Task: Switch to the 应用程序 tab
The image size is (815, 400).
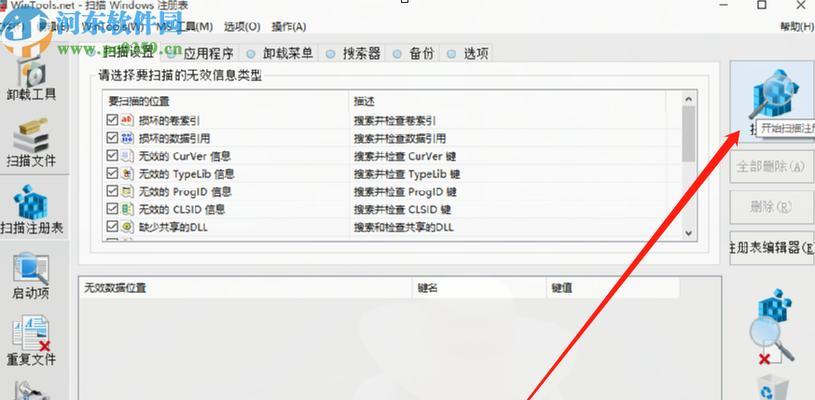Action: pyautogui.click(x=201, y=53)
